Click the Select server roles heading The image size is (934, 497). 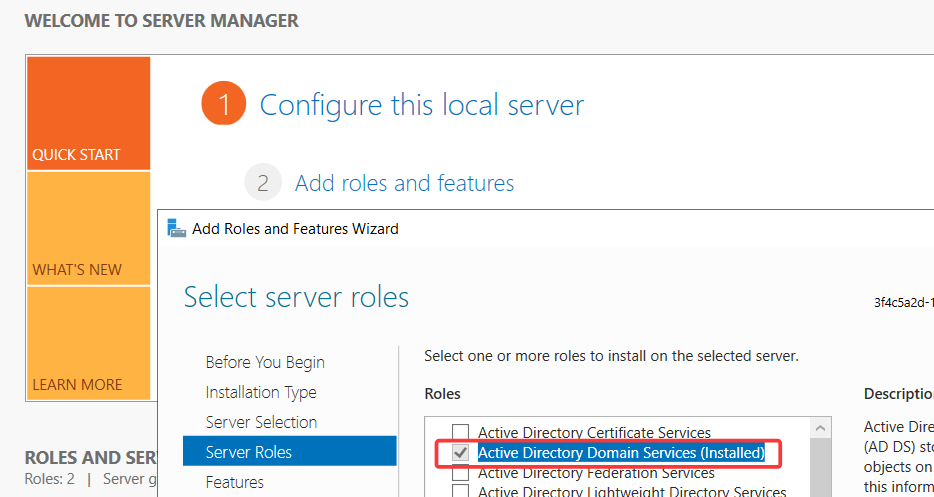[x=296, y=297]
